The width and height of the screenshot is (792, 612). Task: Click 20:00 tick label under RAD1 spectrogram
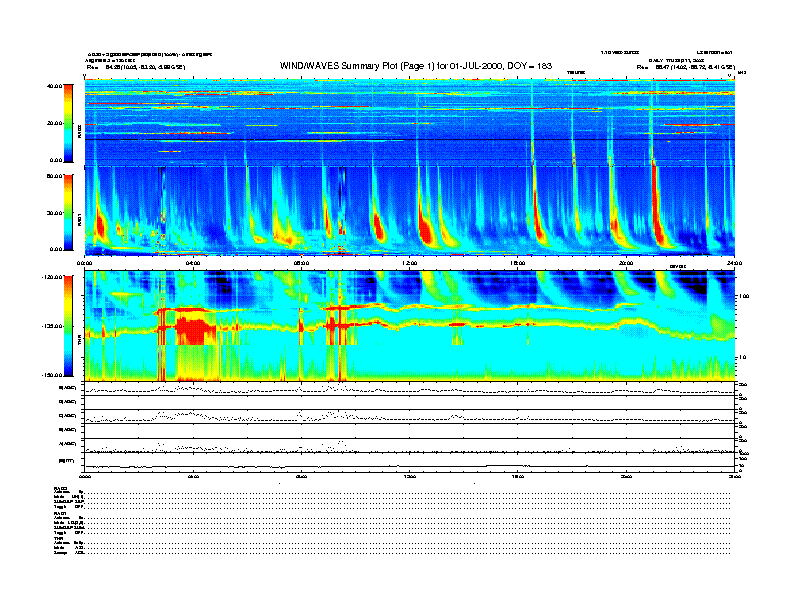(x=626, y=263)
